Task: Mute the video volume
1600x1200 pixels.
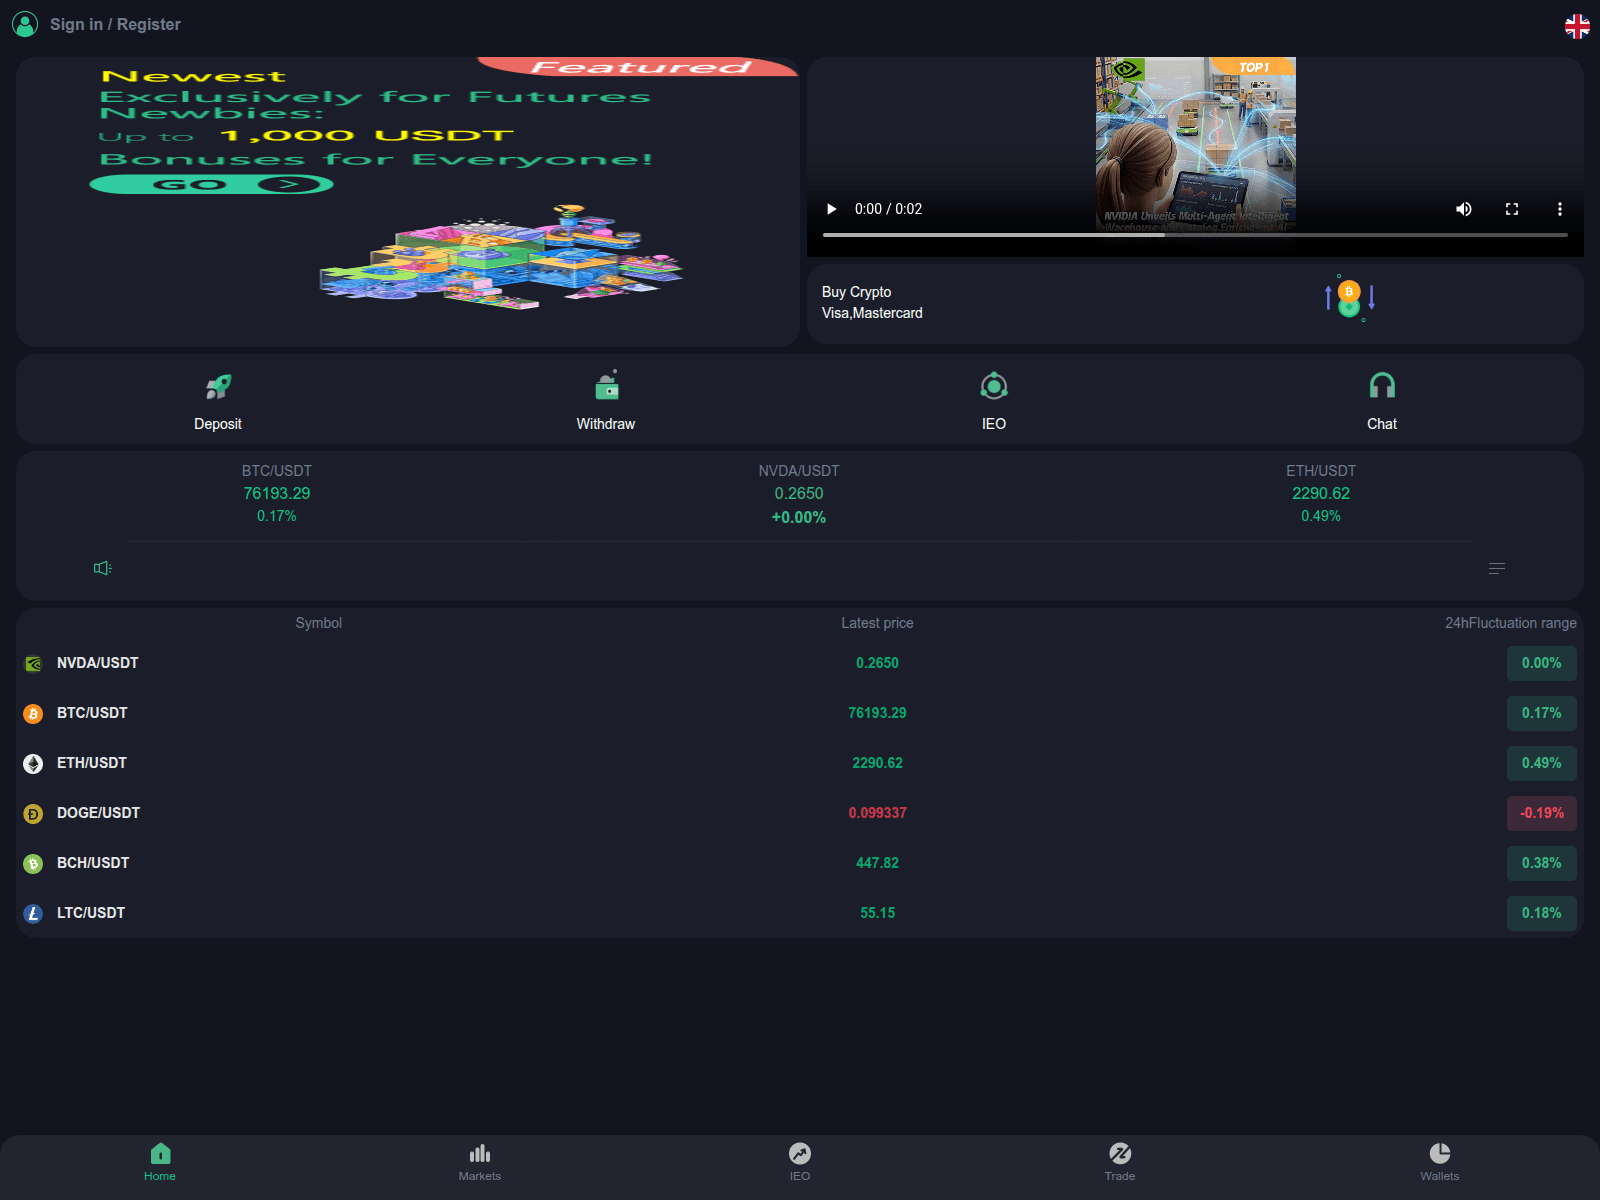Action: (x=1463, y=209)
